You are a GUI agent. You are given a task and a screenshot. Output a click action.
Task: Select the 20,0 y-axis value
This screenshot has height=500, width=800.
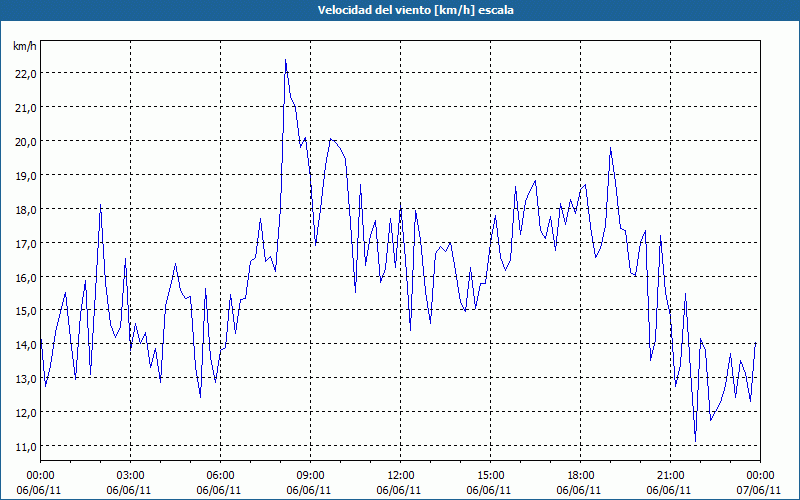tap(26, 141)
